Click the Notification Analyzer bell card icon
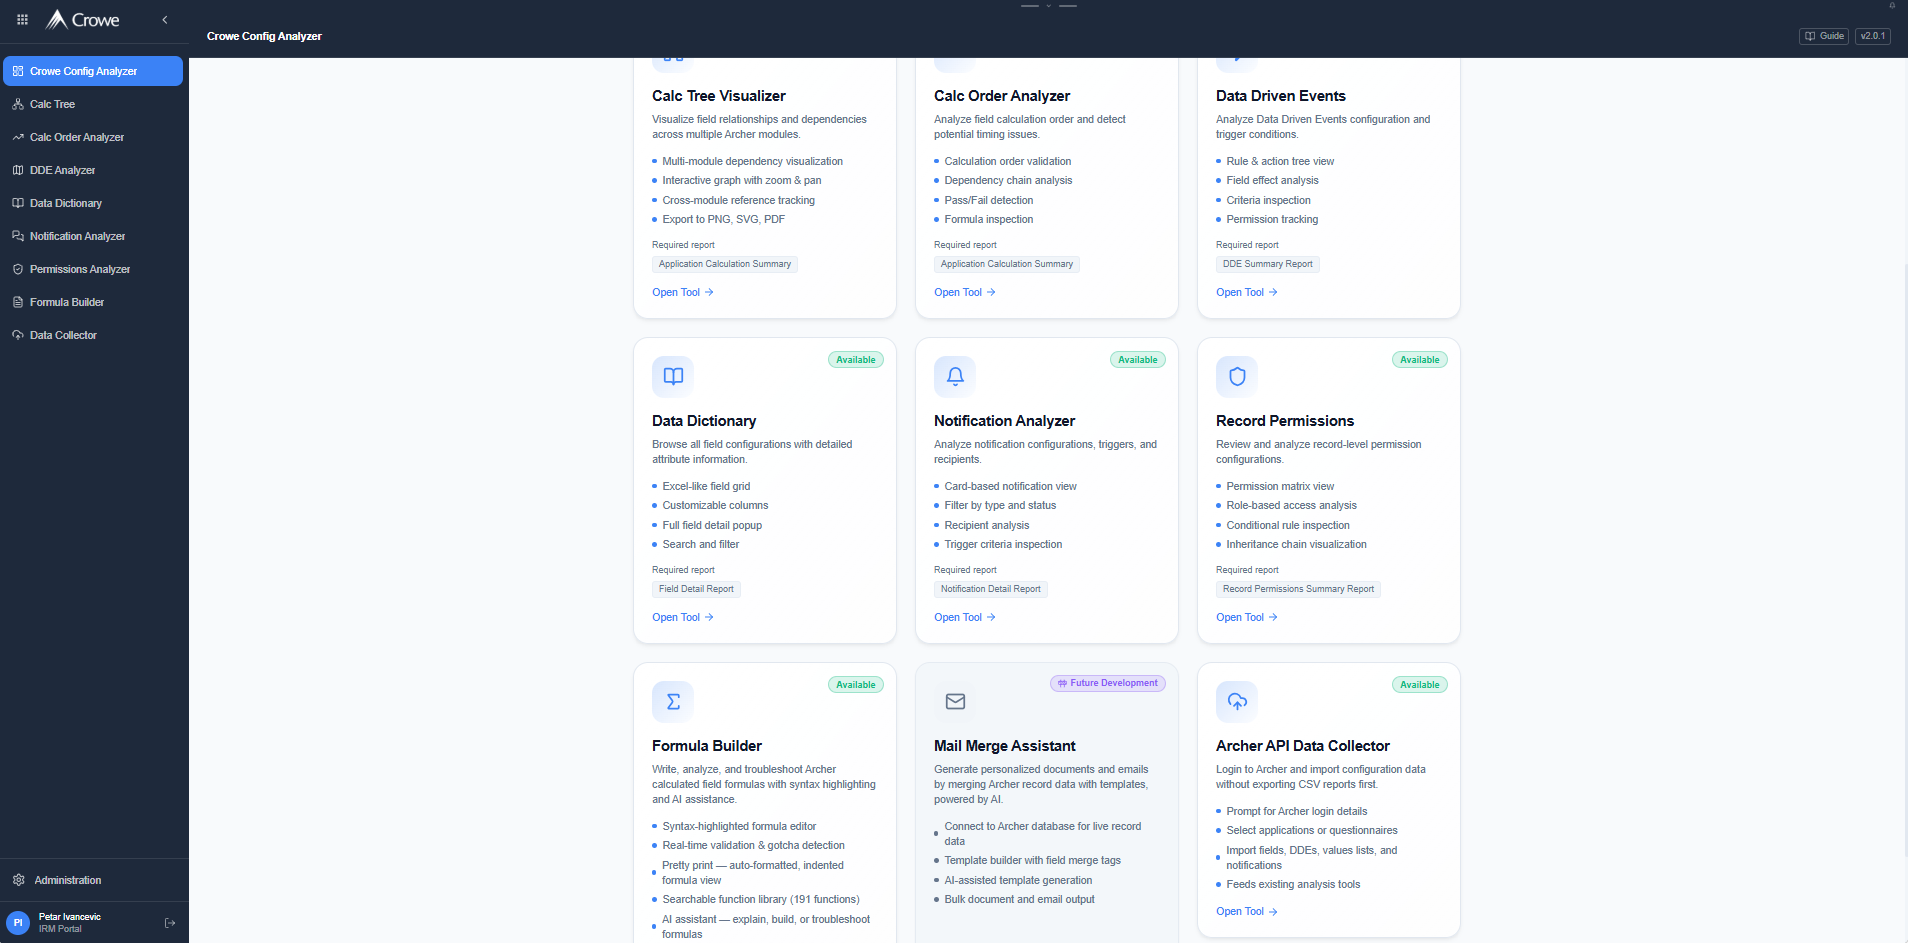The image size is (1908, 943). coord(955,376)
